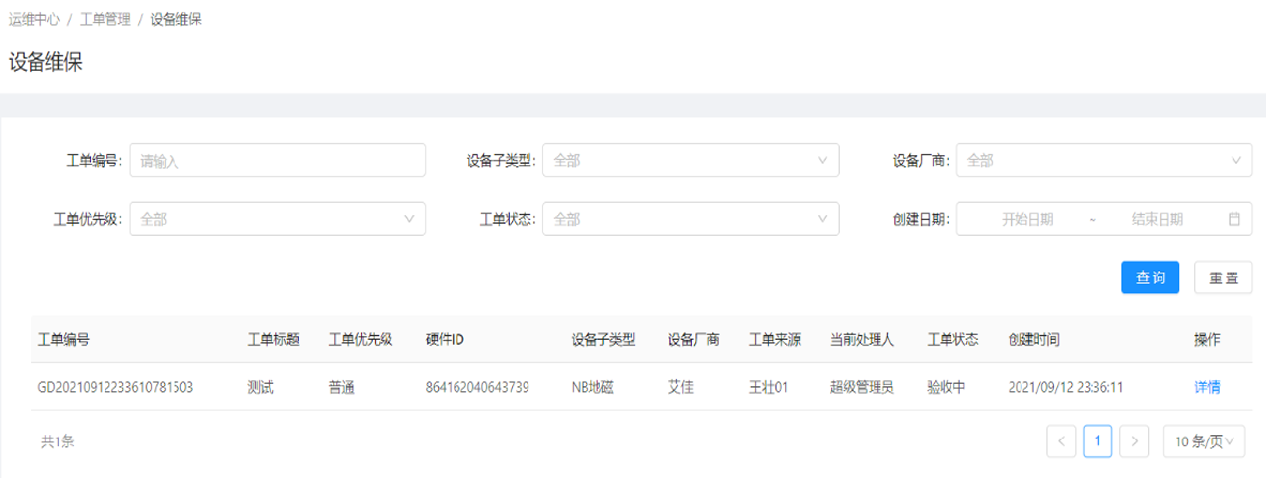Image resolution: width=1266 pixels, height=478 pixels.
Task: Go to next page arrow
Action: (1133, 441)
